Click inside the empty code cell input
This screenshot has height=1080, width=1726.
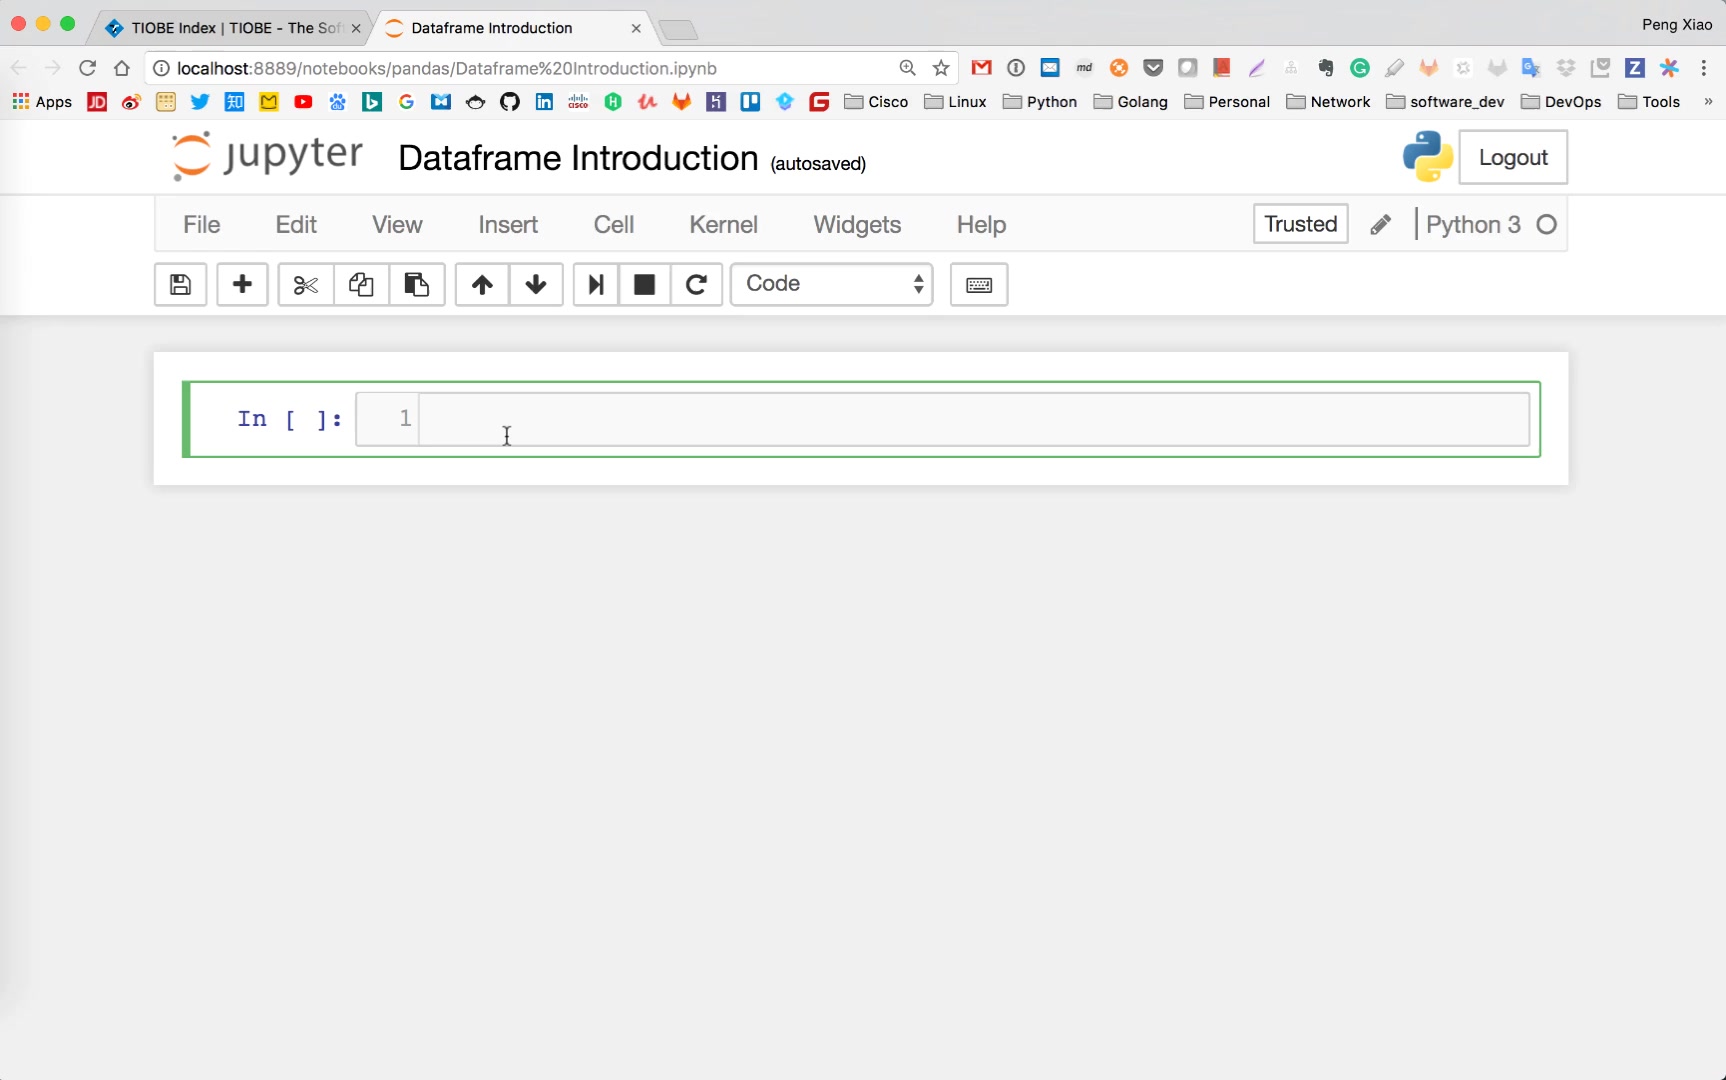972,419
